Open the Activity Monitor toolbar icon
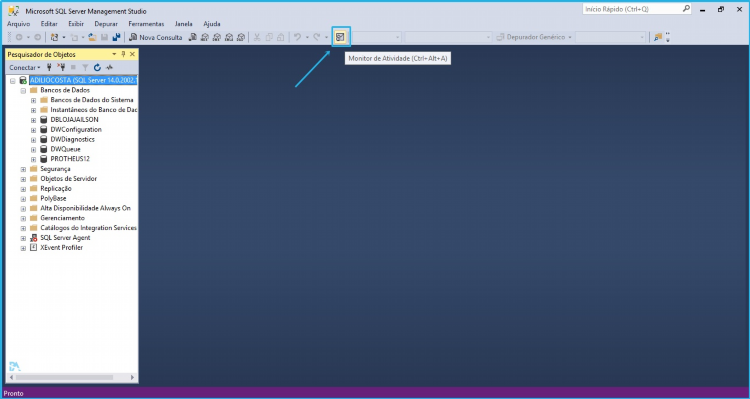 pos(340,37)
